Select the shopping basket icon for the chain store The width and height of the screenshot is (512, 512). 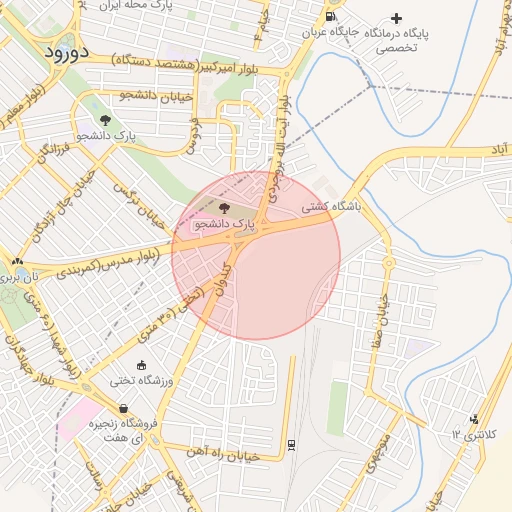pyautogui.click(x=123, y=408)
